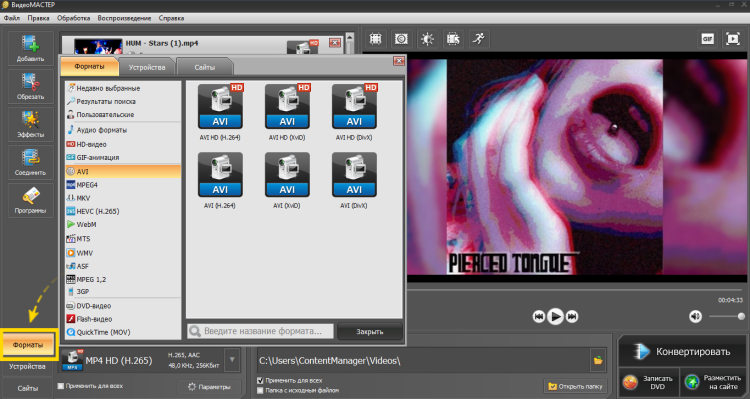Viewport: 750px width, 399px height.
Task: Open the Программы icon in sidebar
Action: [30, 200]
